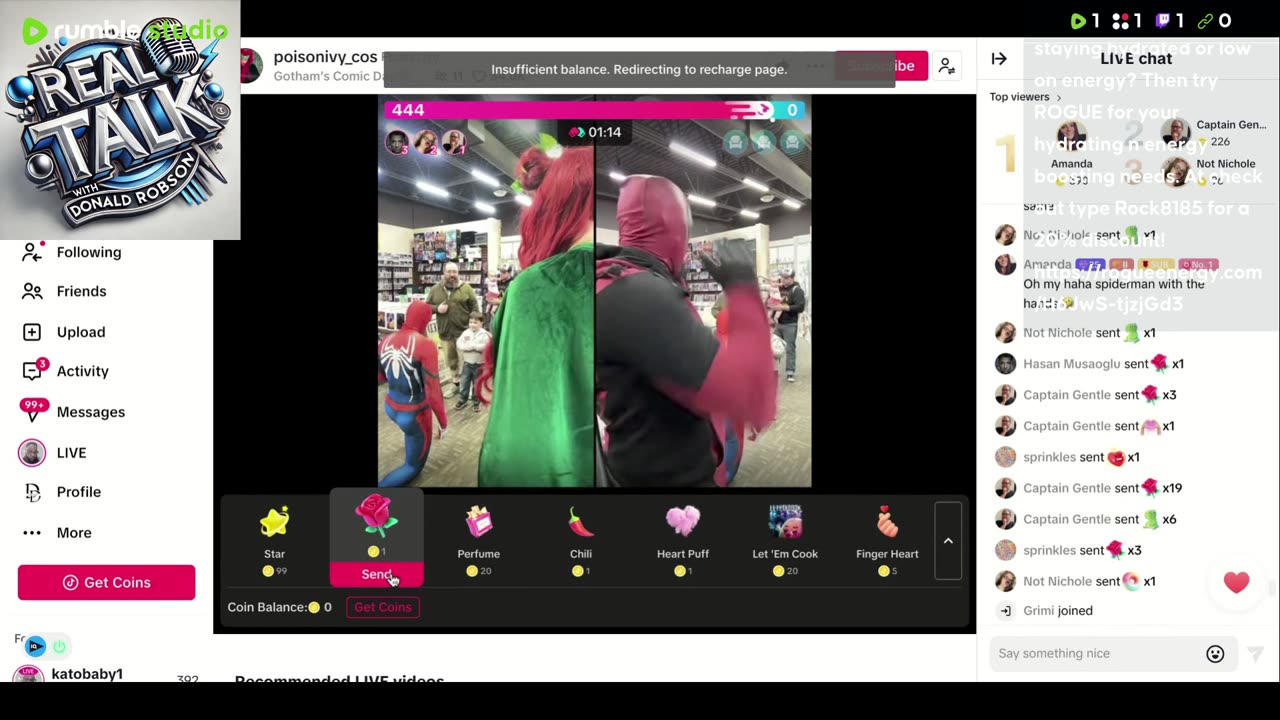1280x720 pixels.
Task: Open Amanda's top viewer avatar
Action: coord(1071,134)
